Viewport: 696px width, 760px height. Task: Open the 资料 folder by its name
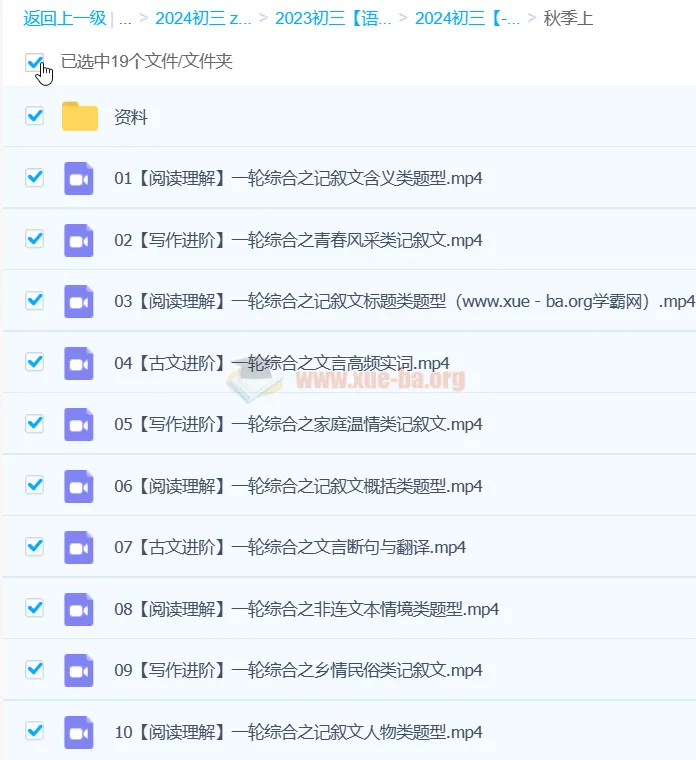point(131,117)
